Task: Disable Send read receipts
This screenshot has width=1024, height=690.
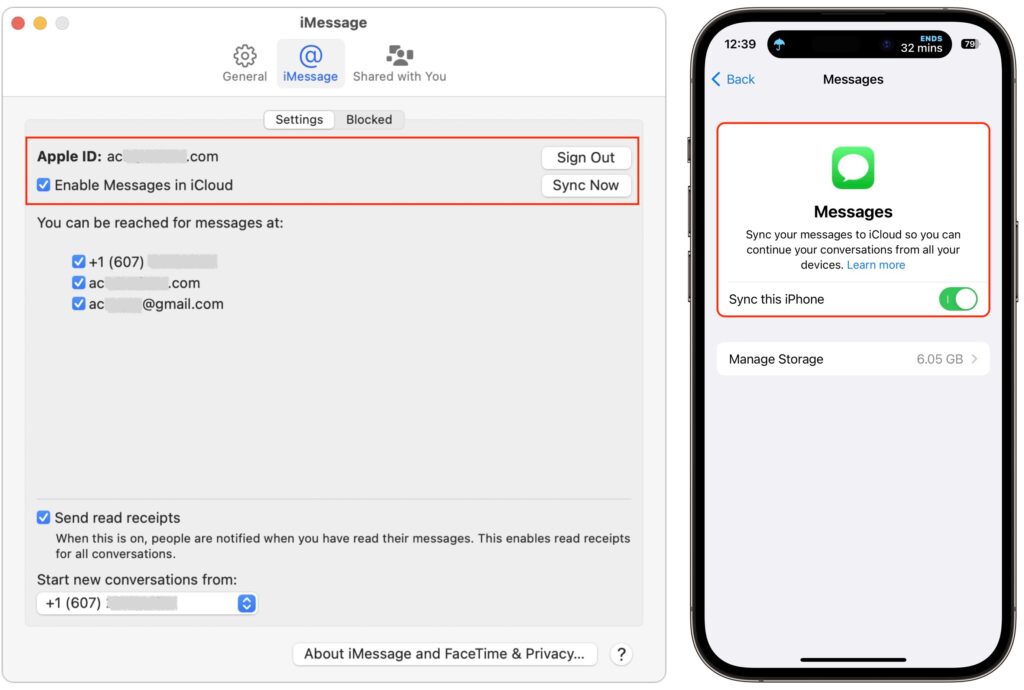Action: coord(42,517)
